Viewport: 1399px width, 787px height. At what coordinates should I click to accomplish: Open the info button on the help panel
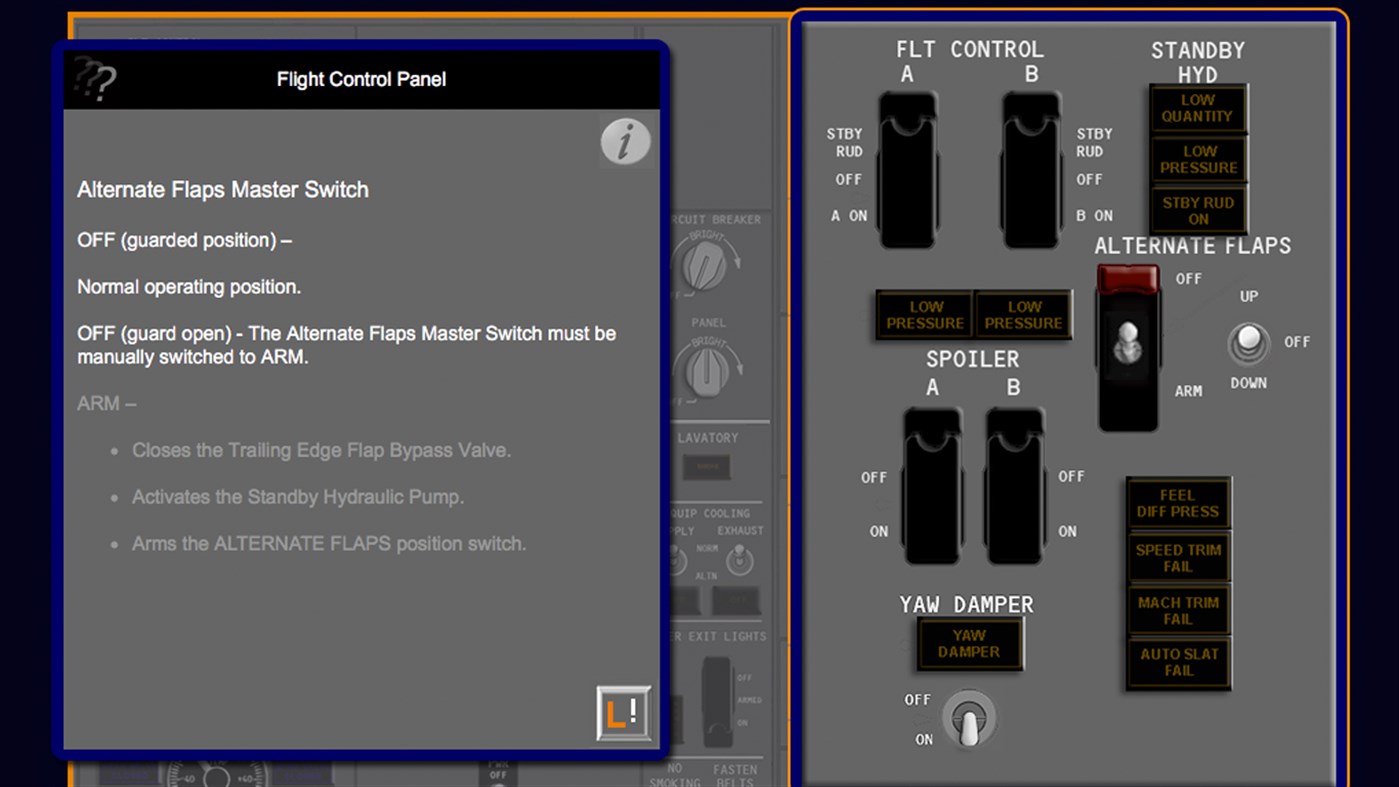point(625,141)
